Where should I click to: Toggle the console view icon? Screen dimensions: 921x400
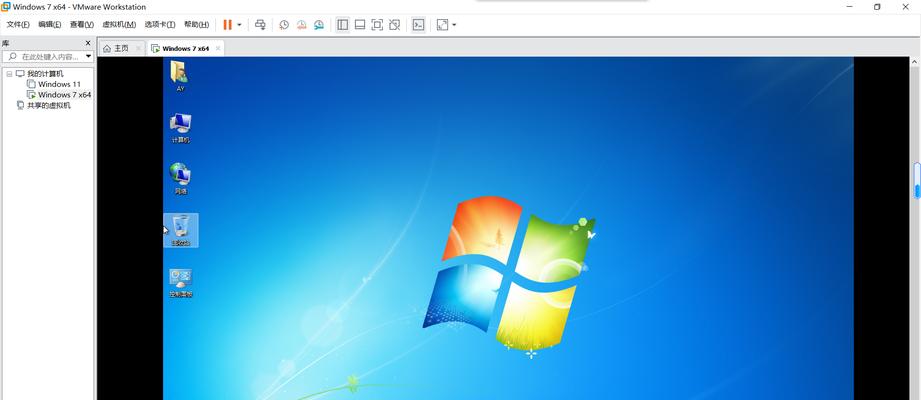click(x=418, y=25)
